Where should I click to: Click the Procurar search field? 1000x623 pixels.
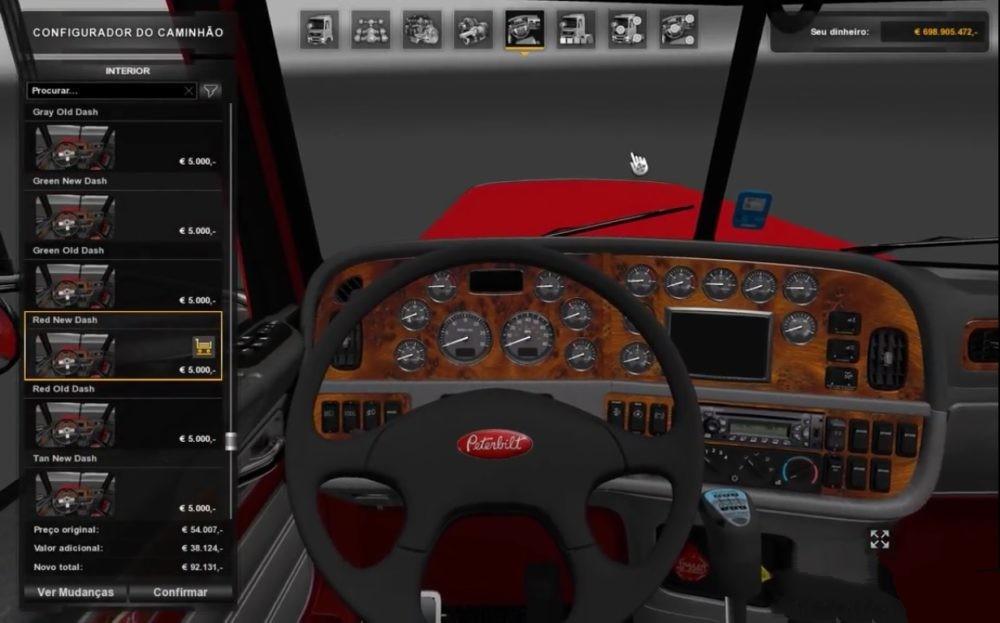click(105, 91)
